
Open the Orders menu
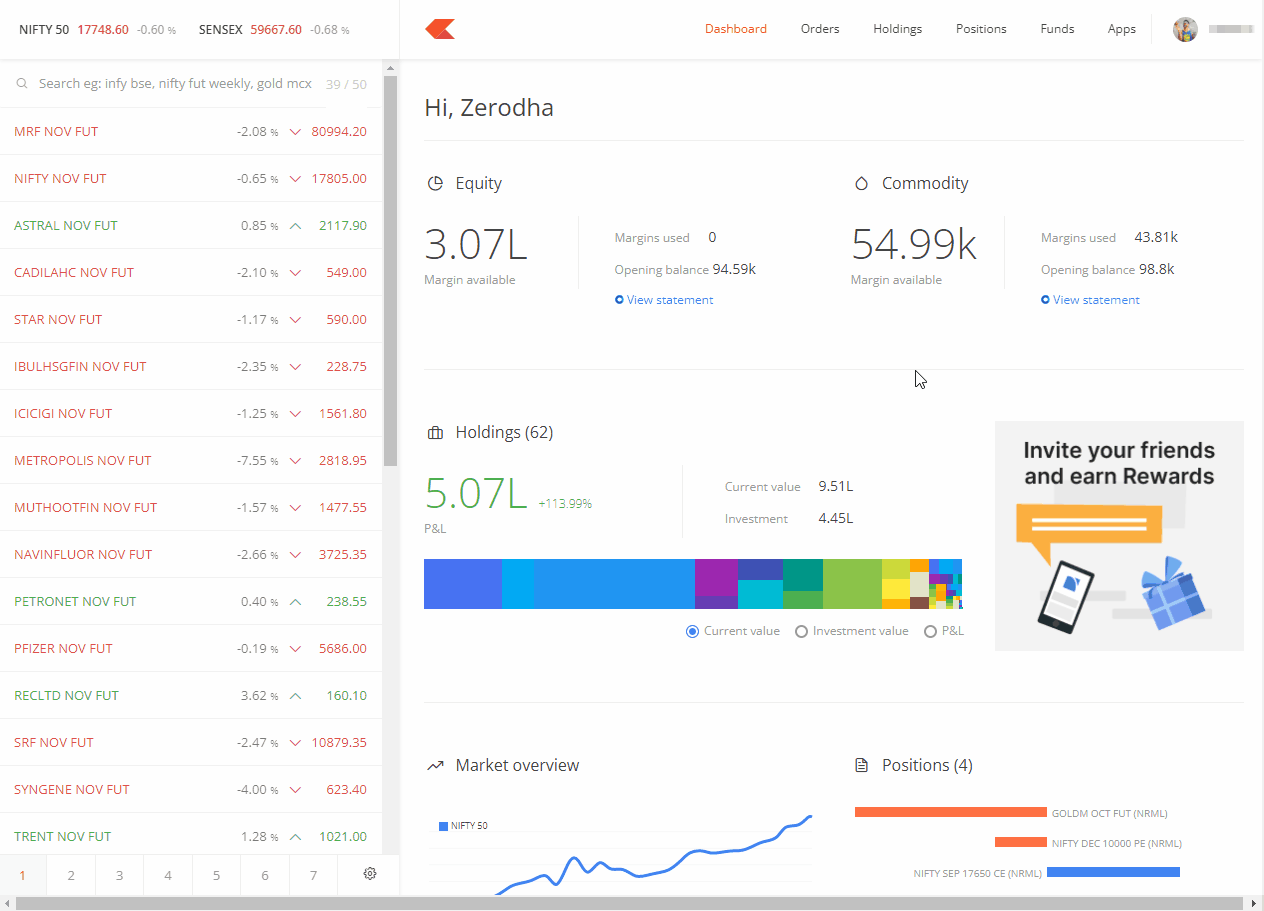[x=820, y=29]
